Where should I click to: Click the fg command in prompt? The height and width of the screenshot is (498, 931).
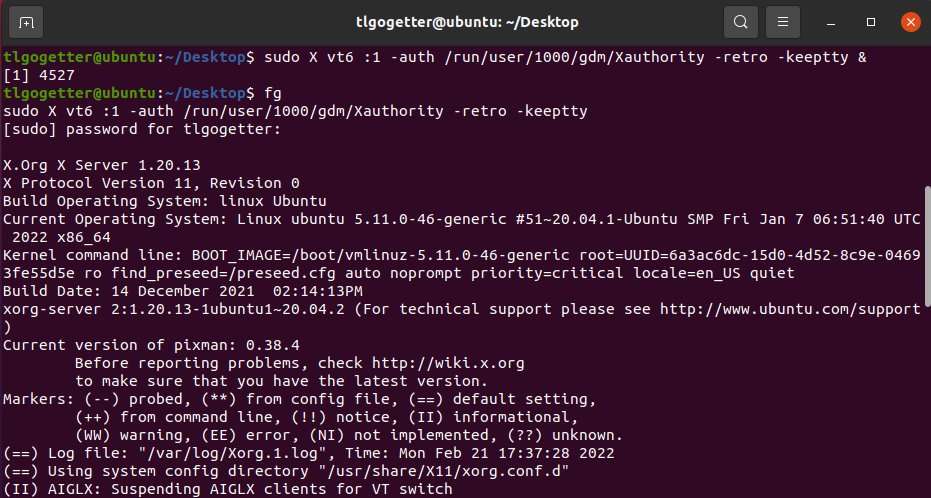[273, 93]
